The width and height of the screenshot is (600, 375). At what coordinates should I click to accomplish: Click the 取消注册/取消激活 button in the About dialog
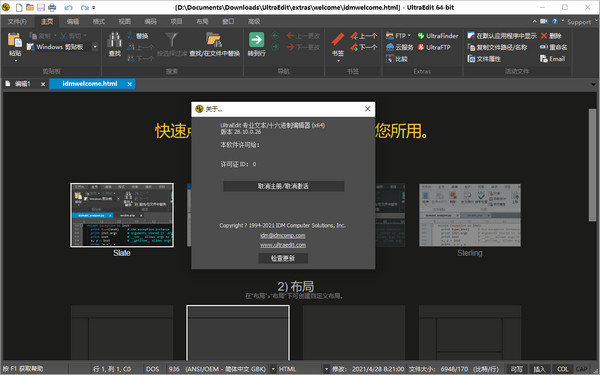click(x=284, y=186)
